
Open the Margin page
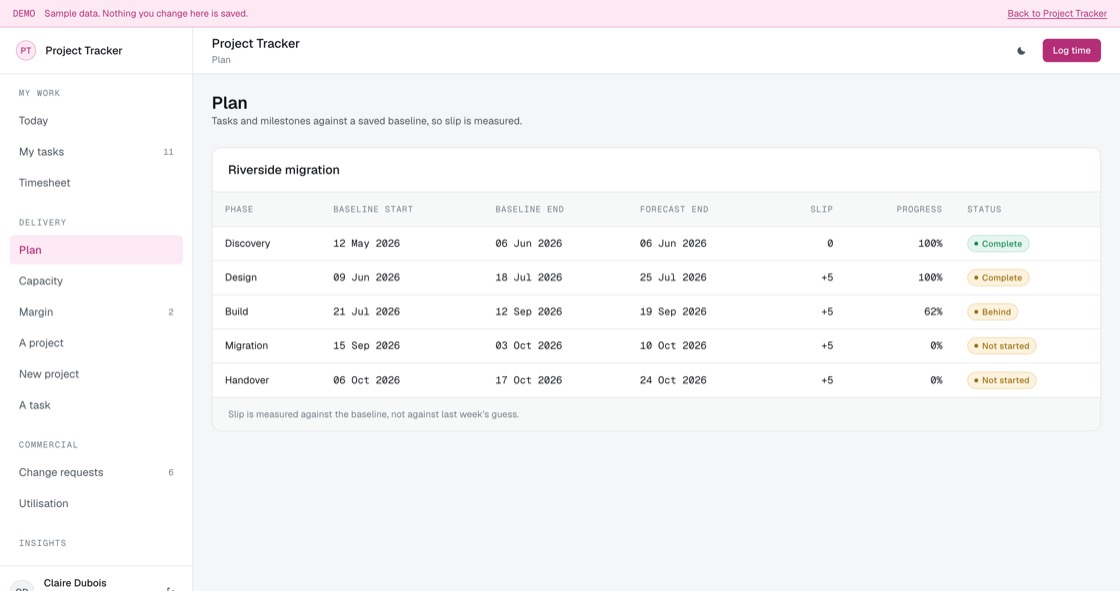[96, 312]
